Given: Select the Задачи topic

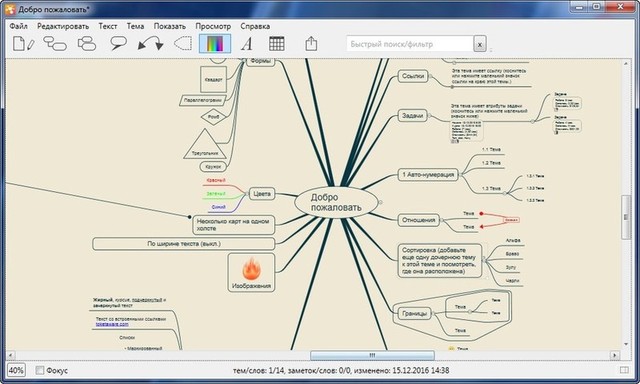Looking at the screenshot, I should (x=412, y=115).
